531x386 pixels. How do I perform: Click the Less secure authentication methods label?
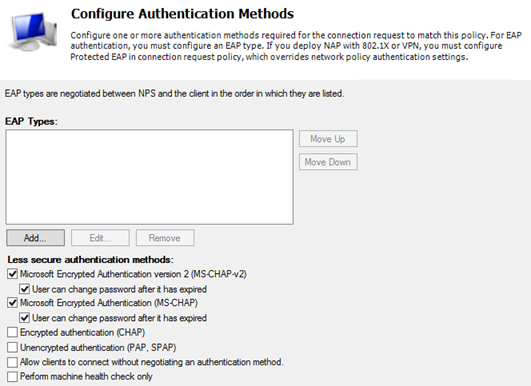coord(90,260)
